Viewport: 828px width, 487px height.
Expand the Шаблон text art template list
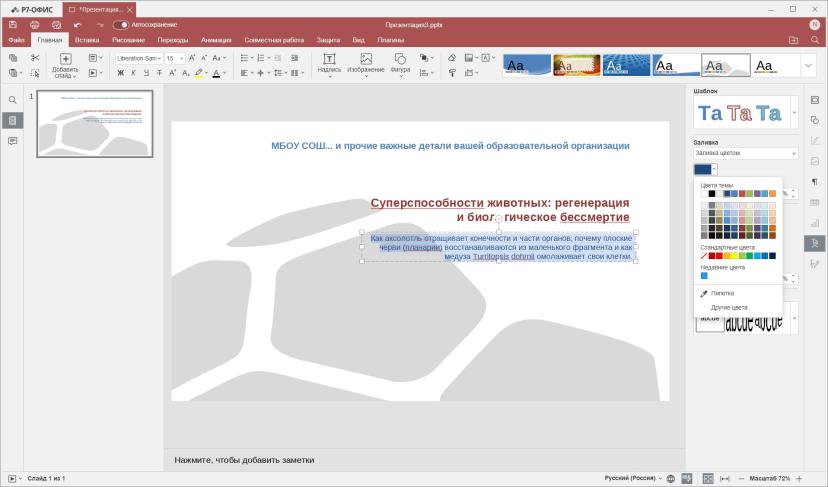(794, 112)
